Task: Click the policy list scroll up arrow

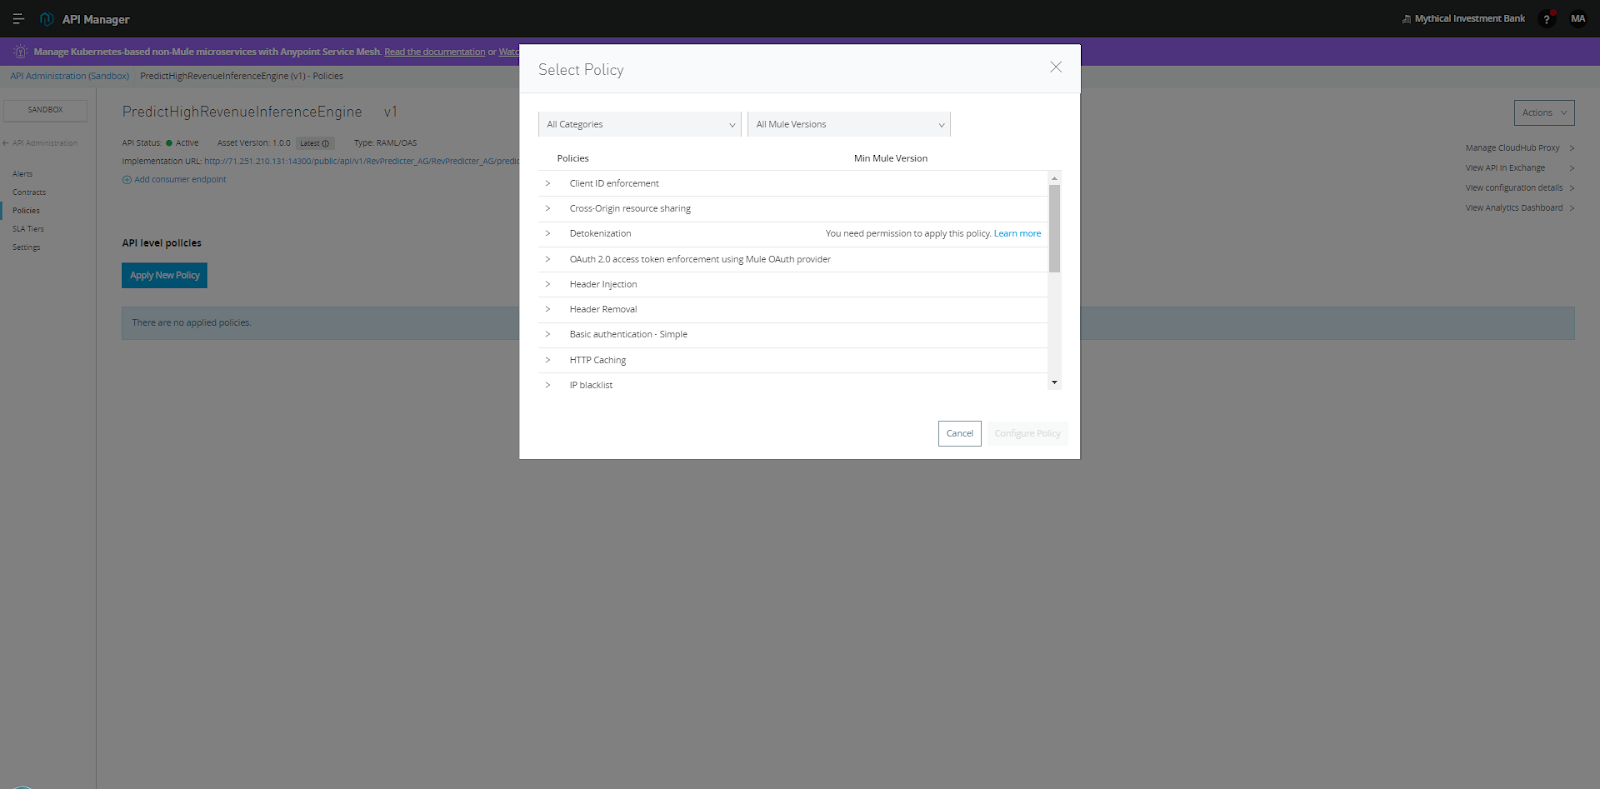Action: 1054,178
